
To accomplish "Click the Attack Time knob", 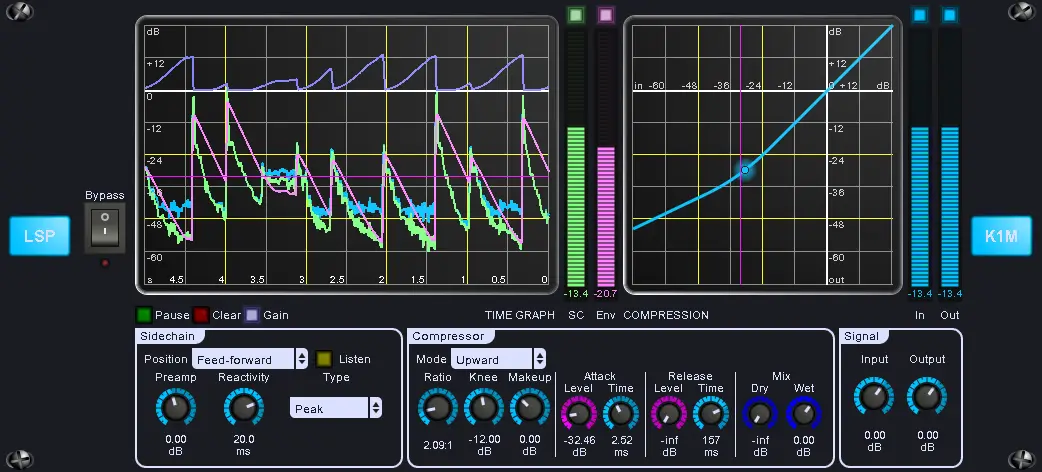I will pos(621,413).
